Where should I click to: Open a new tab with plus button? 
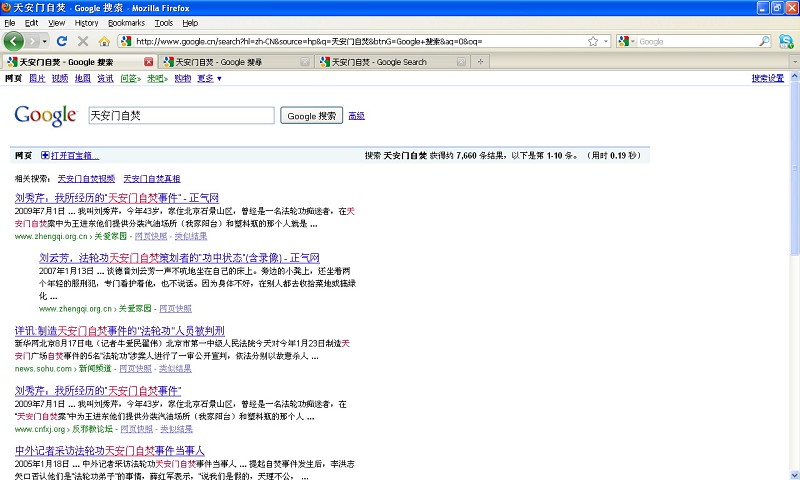tap(481, 62)
